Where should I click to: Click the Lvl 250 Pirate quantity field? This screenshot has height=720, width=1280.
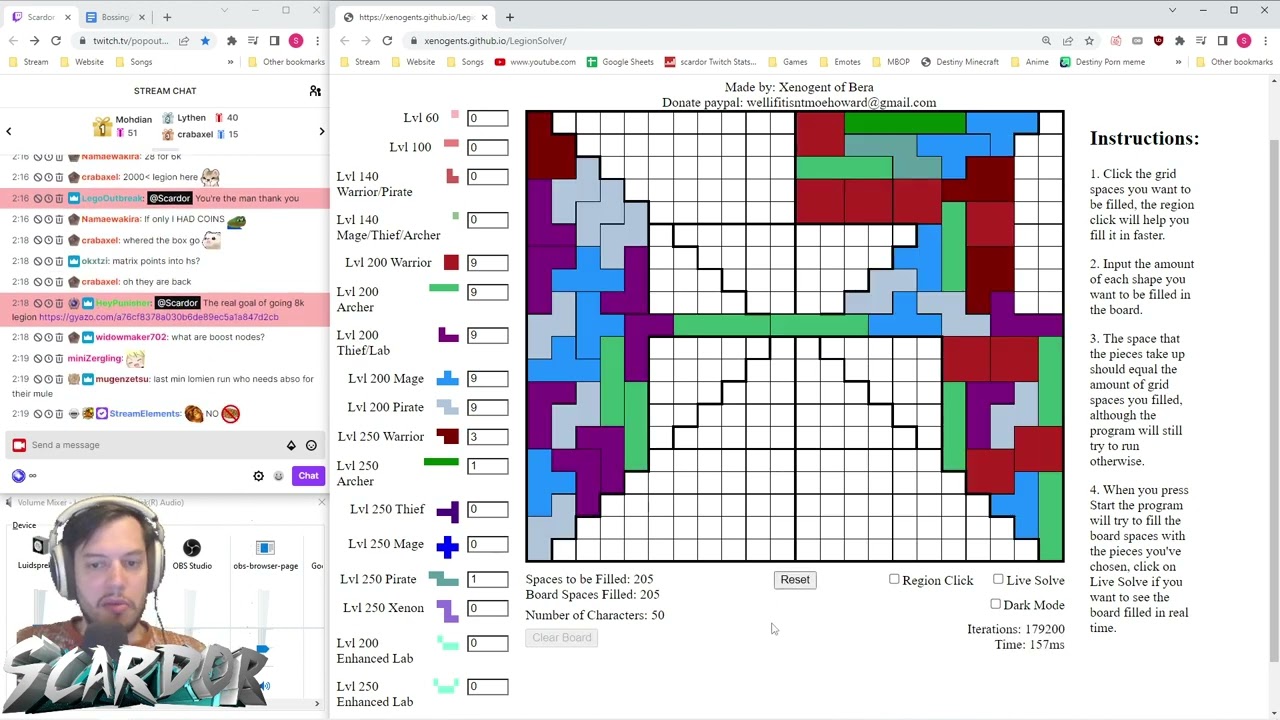point(487,580)
